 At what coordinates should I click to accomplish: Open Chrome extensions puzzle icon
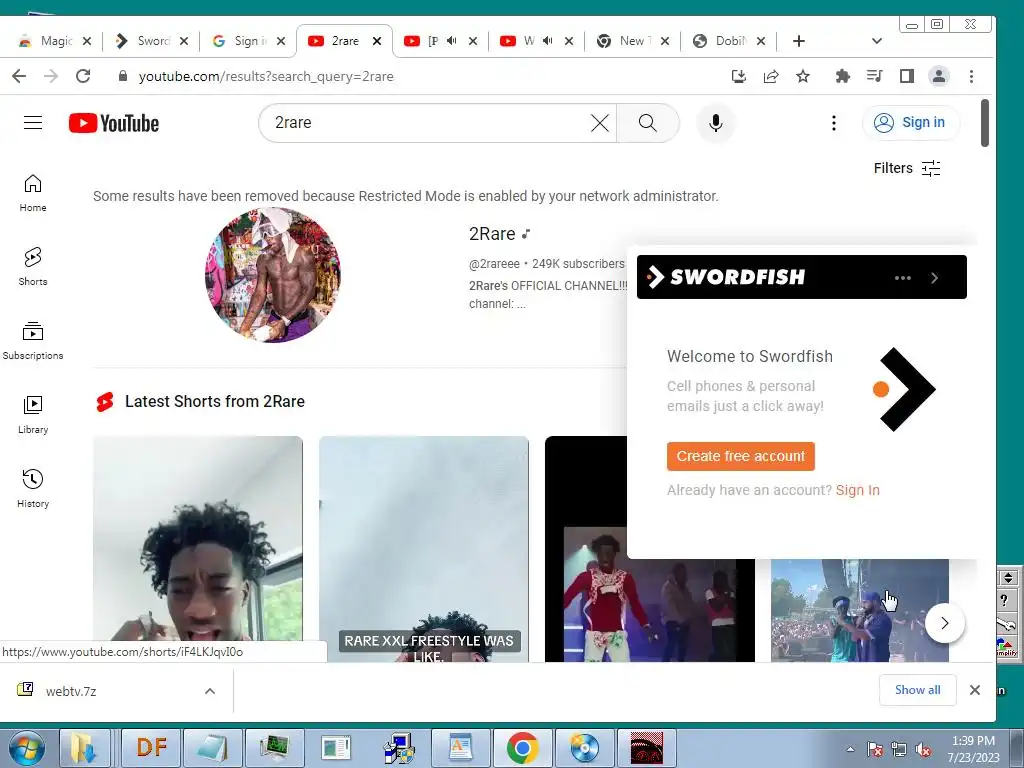[x=842, y=76]
